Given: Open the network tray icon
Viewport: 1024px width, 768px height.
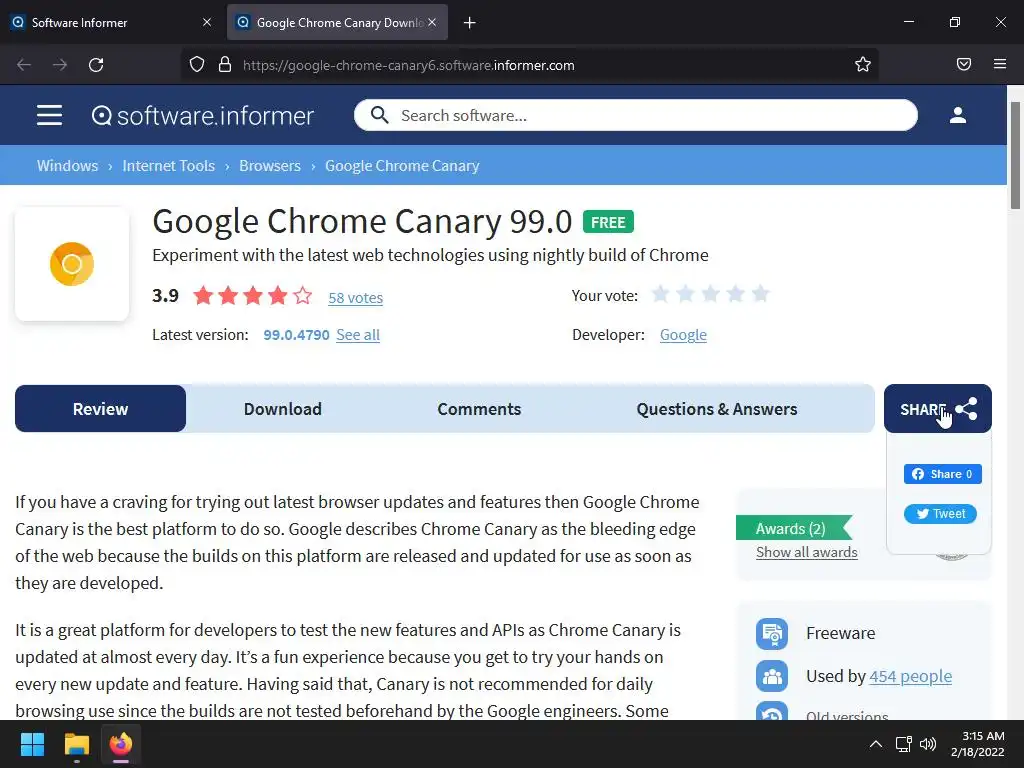Looking at the screenshot, I should pyautogui.click(x=903, y=744).
